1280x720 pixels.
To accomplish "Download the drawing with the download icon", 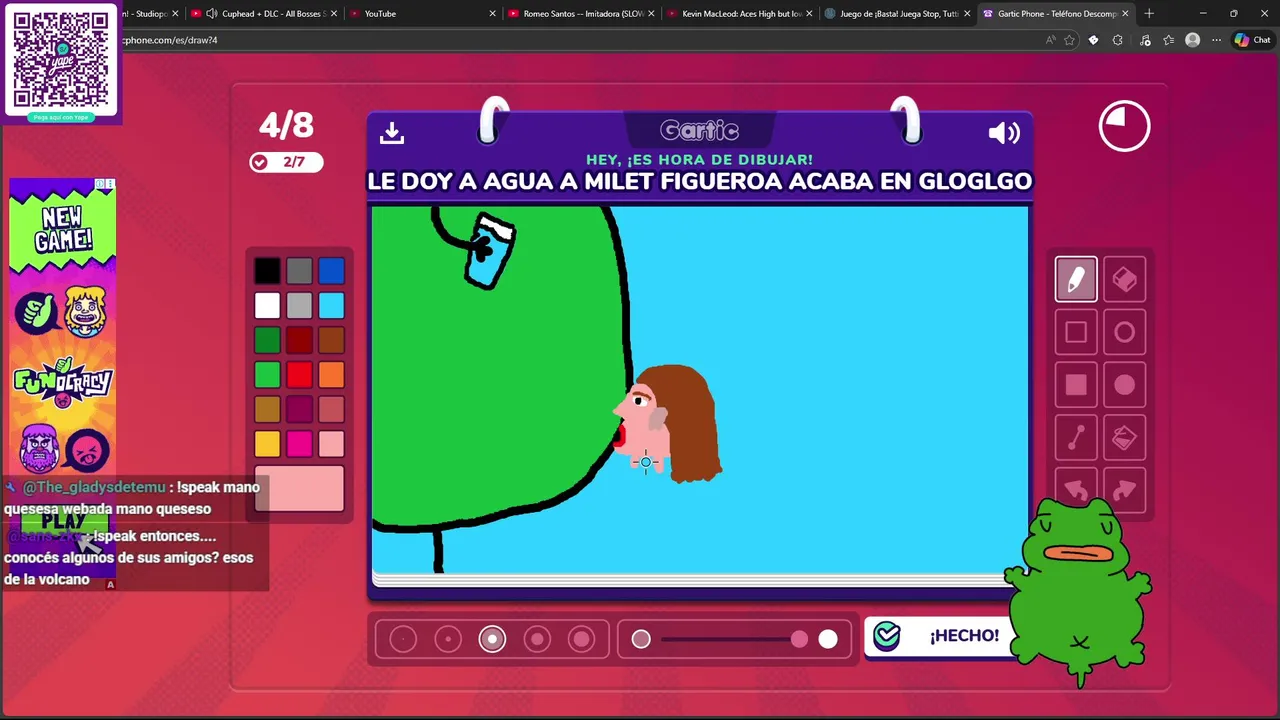I will tap(392, 132).
